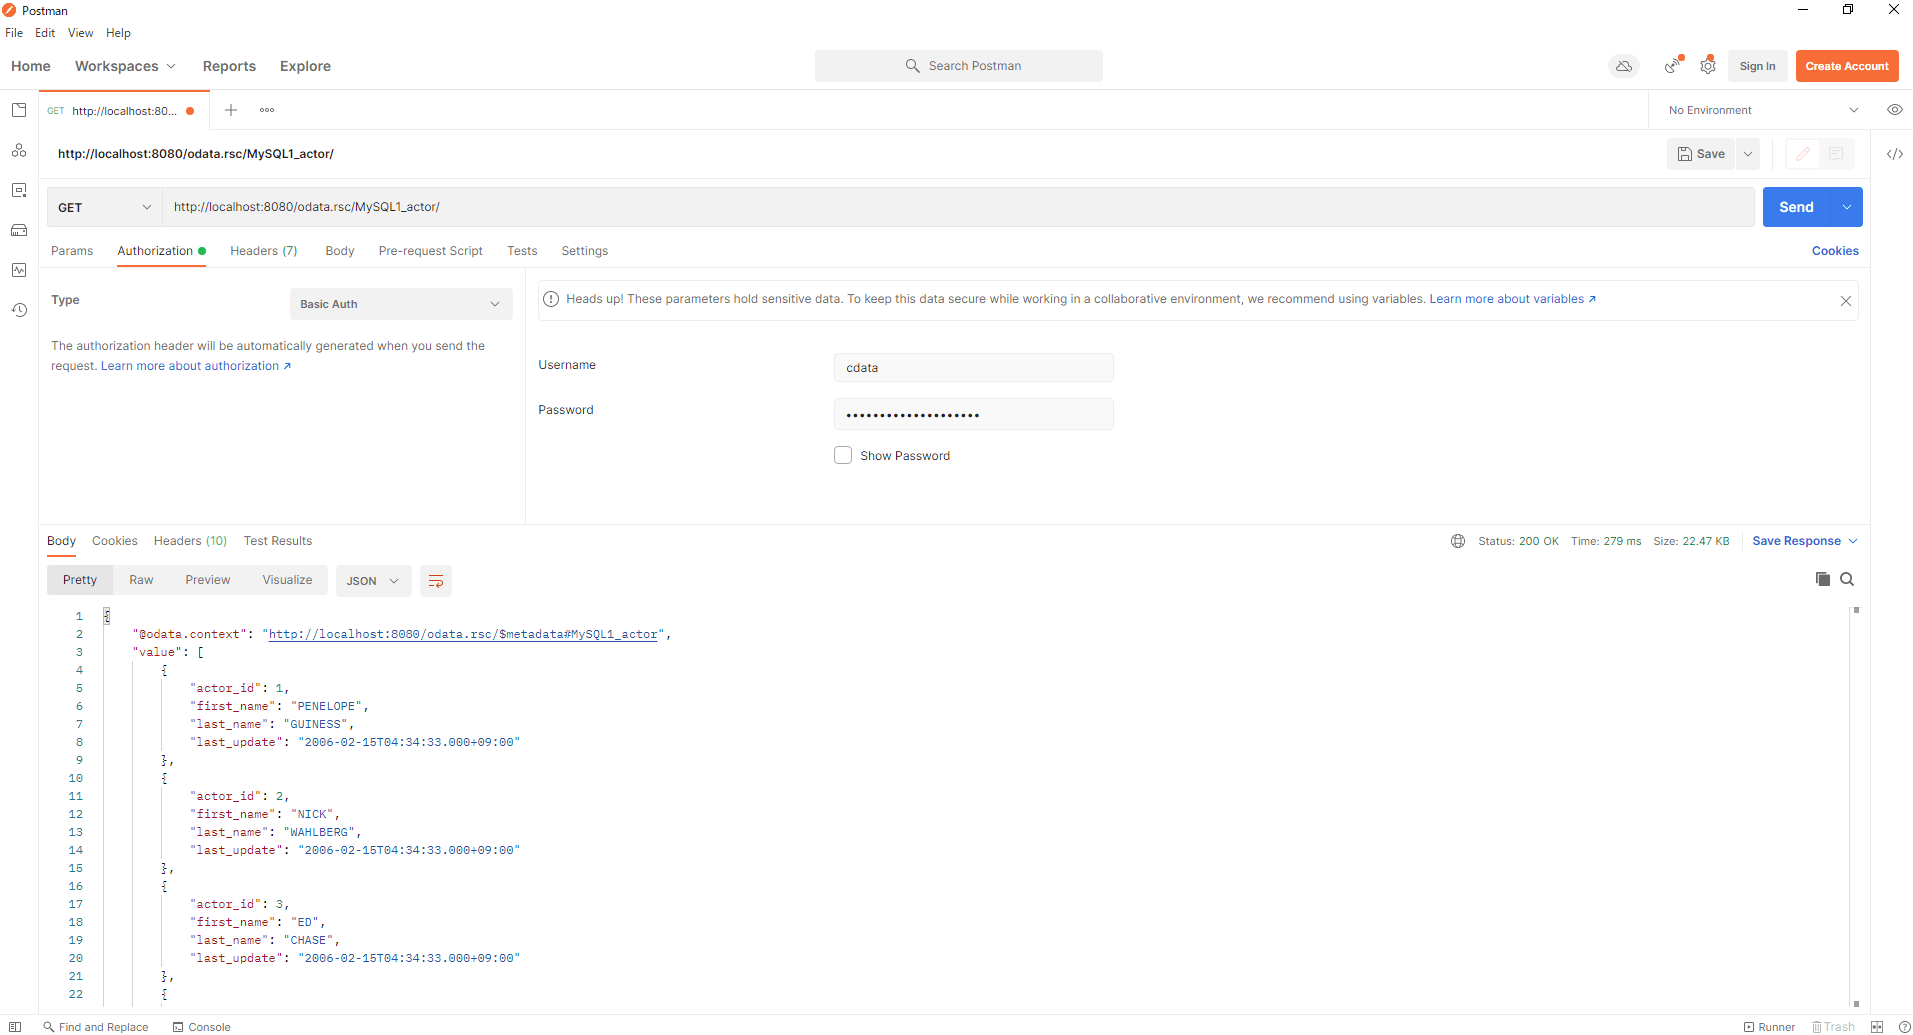Click the request URL input field
This screenshot has height=1035, width=1913.
(x=958, y=207)
